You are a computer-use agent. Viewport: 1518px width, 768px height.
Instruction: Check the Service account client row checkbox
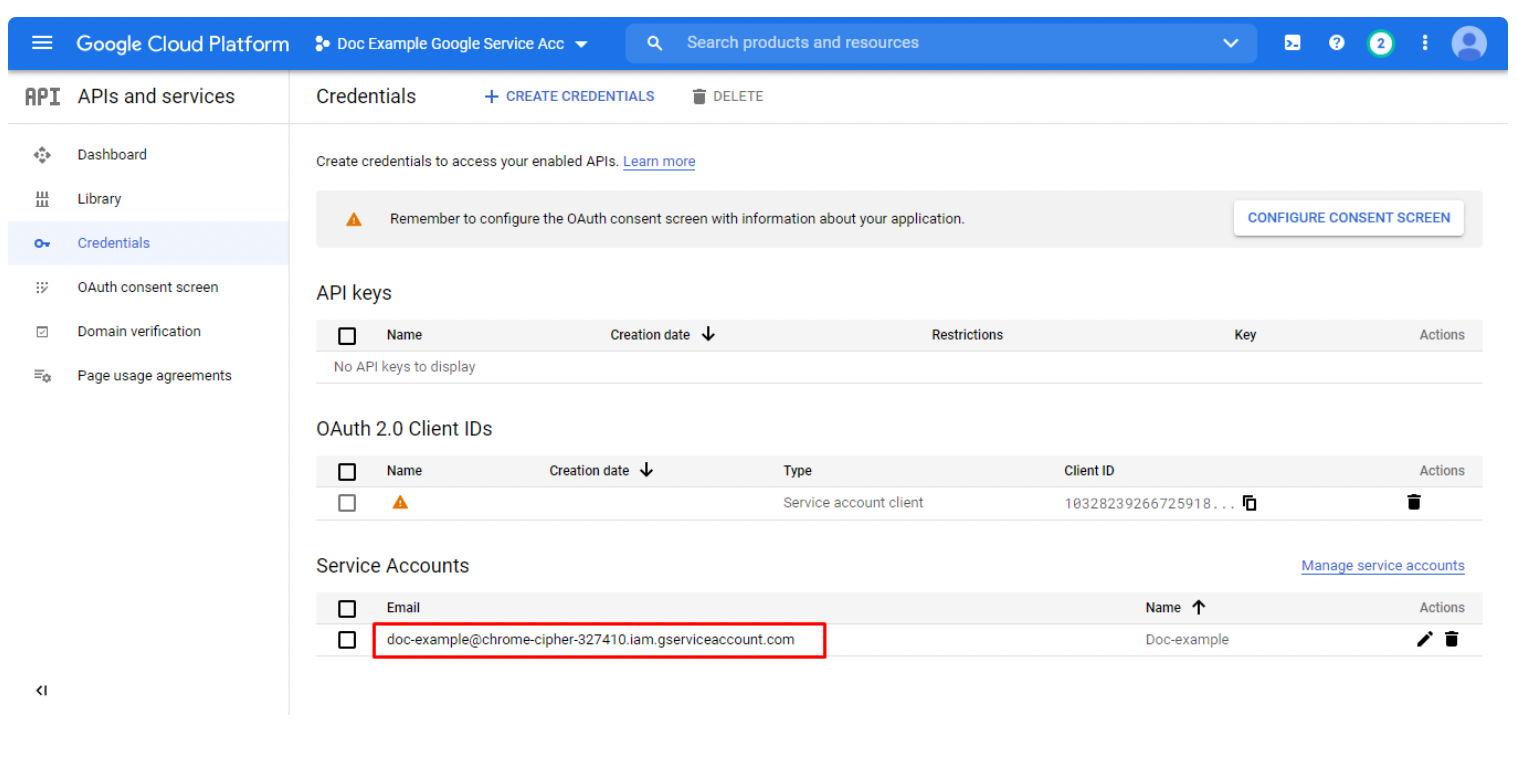[347, 503]
